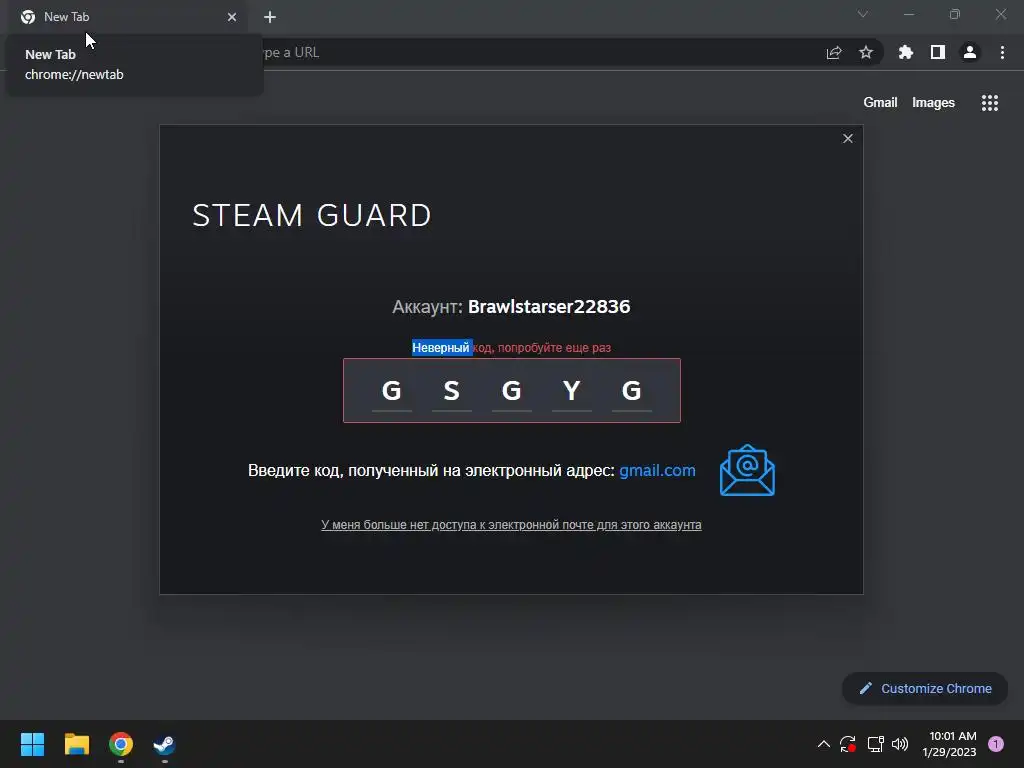Open Windows Start menu
Viewport: 1024px width, 768px height.
tap(32, 744)
